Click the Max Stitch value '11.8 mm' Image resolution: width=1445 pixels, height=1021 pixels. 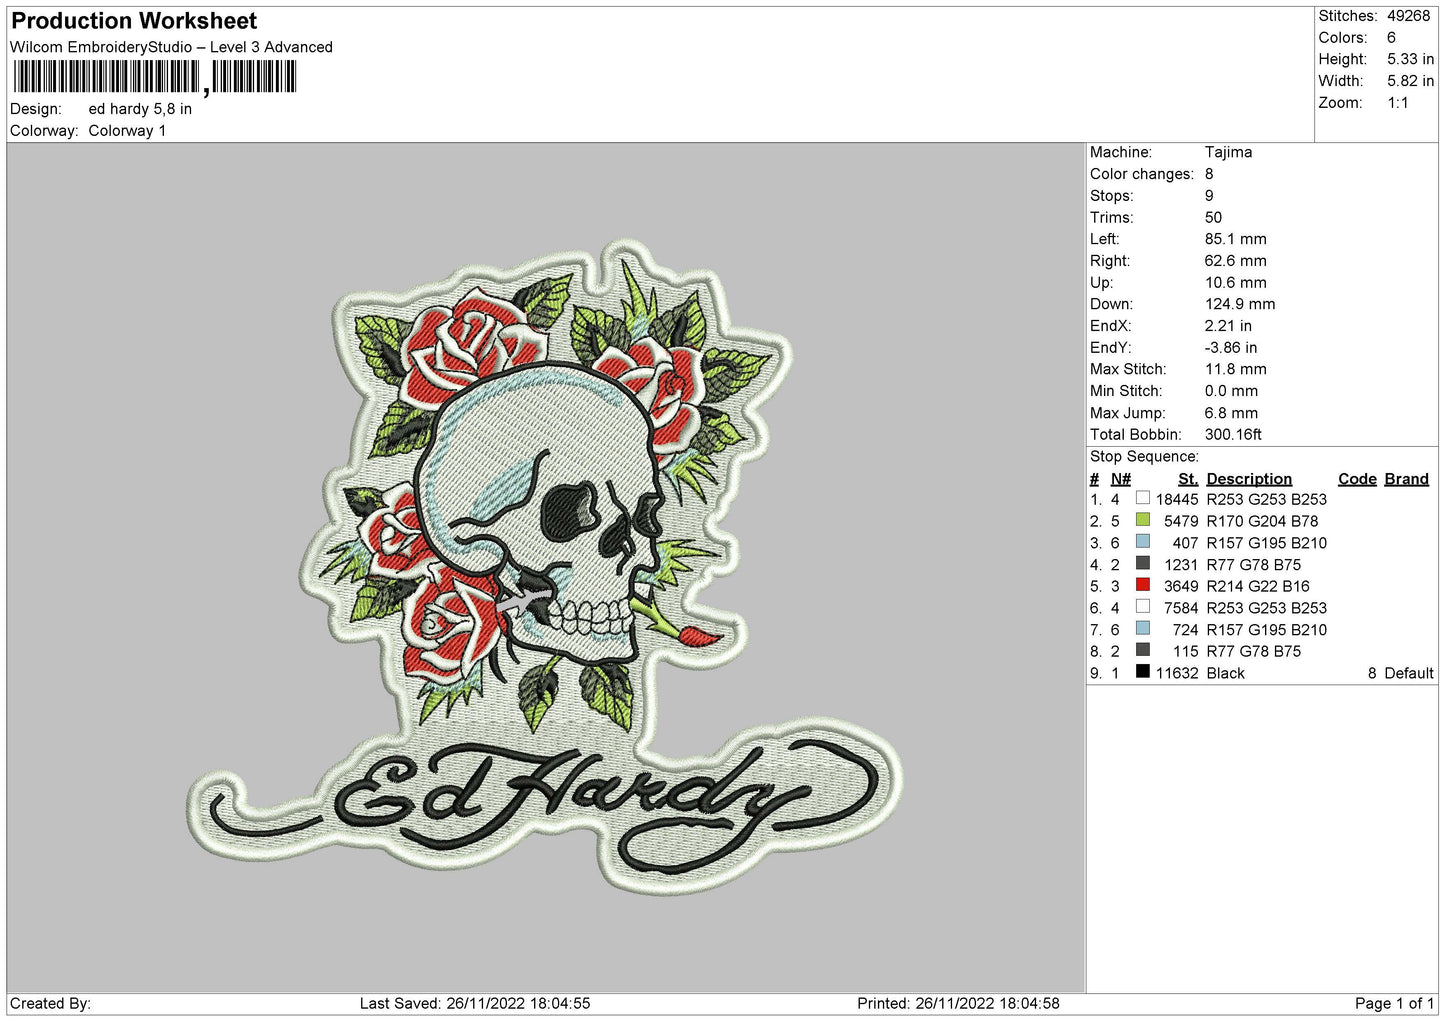point(1235,369)
